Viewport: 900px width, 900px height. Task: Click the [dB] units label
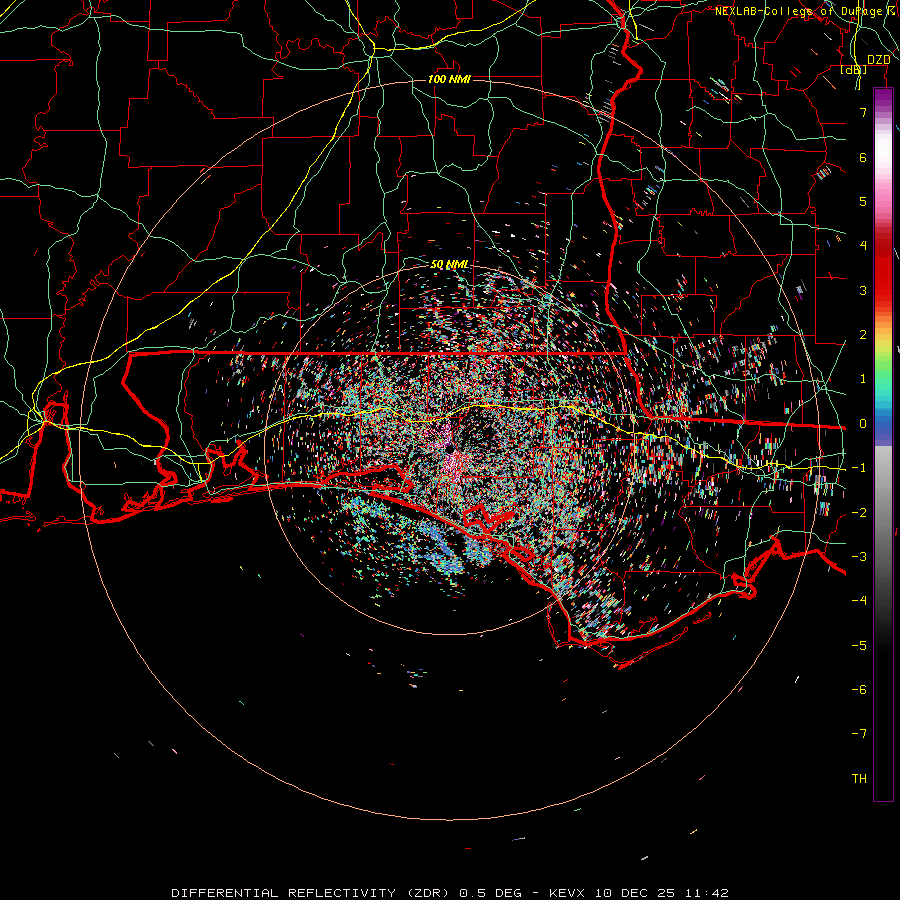coord(854,69)
